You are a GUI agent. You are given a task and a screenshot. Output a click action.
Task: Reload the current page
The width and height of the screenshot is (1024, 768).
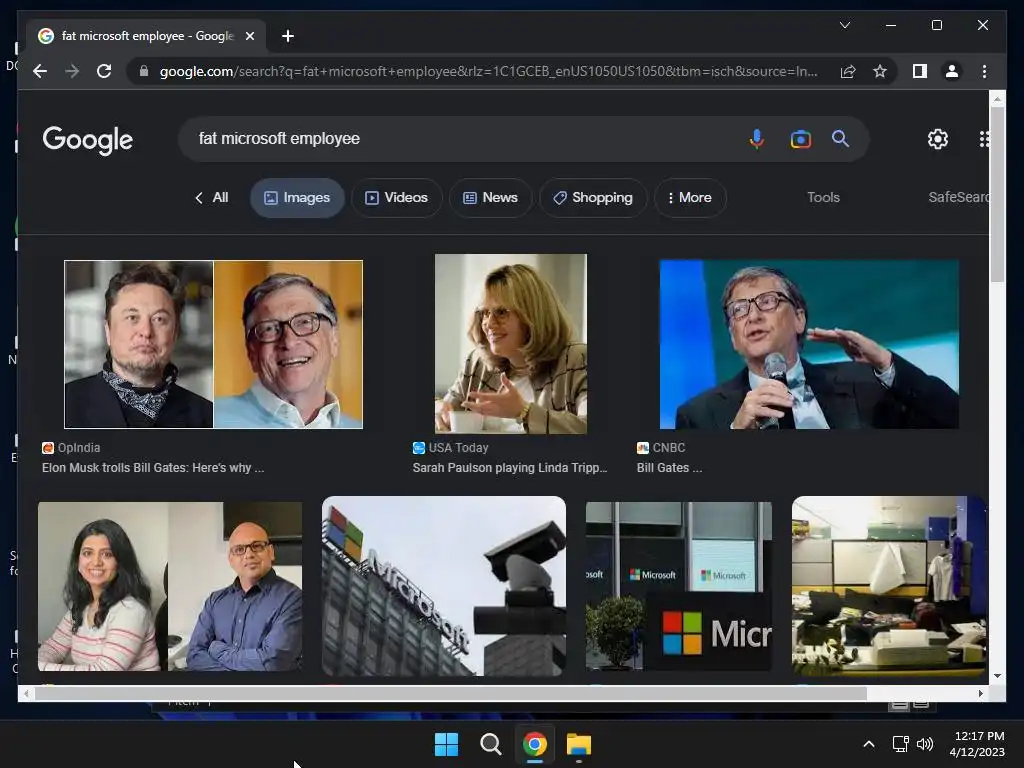(104, 71)
